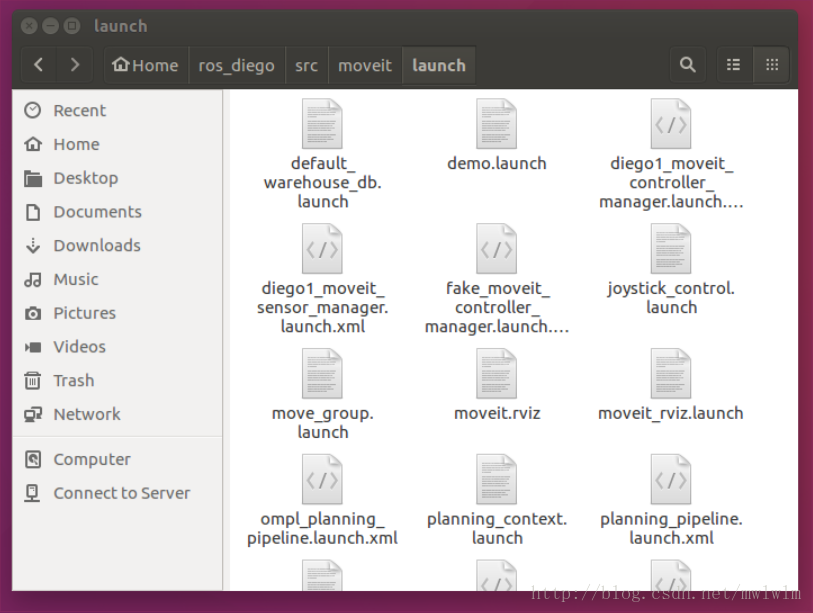Click the planning_context.launch file name
813x613 pixels.
(x=497, y=528)
